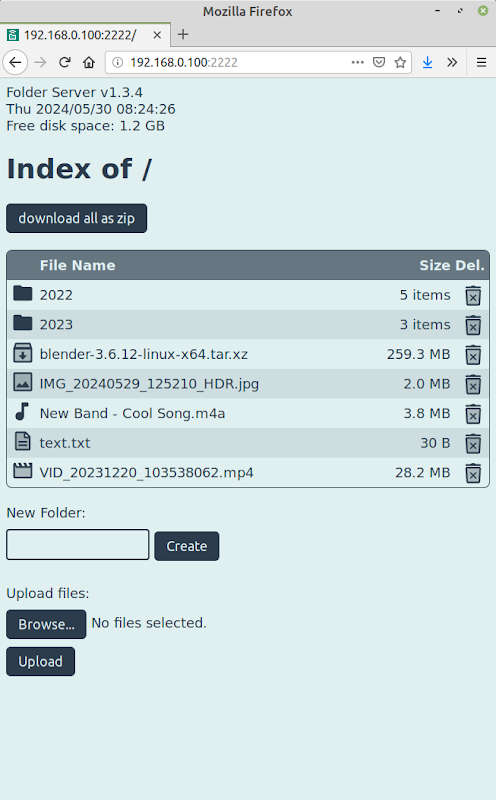Click Browse to choose upload files

46,624
